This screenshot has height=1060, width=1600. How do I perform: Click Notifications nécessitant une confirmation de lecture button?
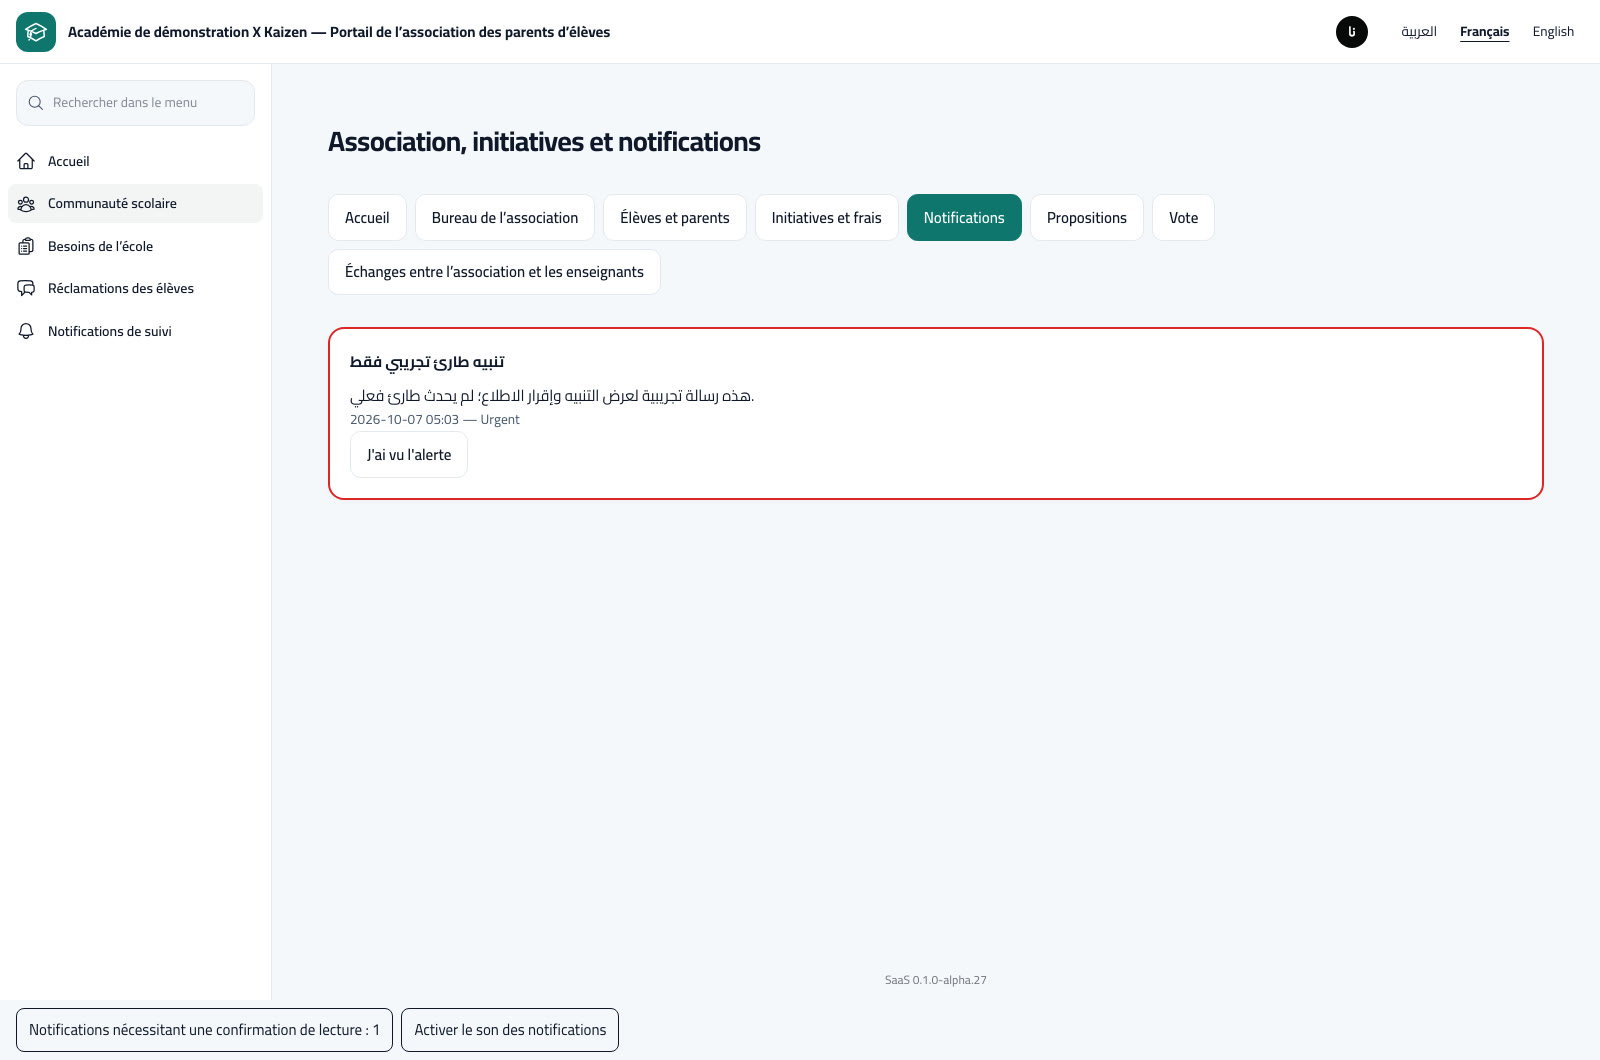[204, 1030]
